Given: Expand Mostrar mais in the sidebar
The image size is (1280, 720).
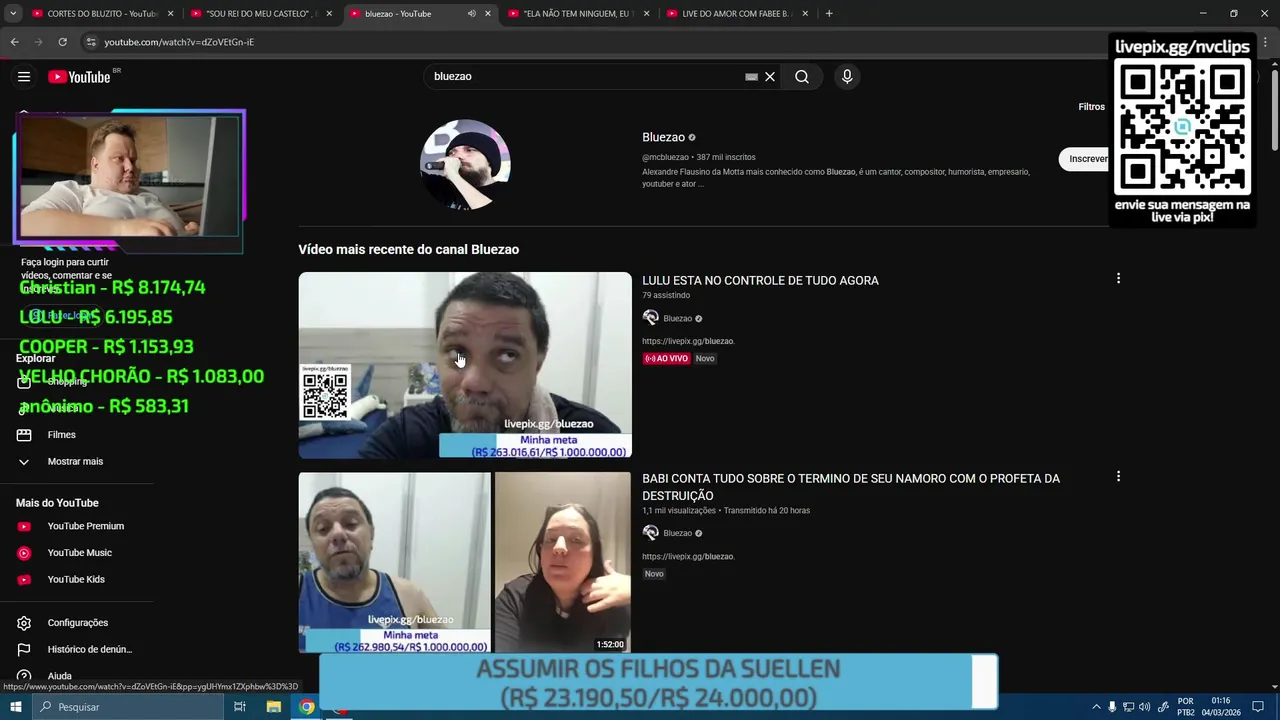Looking at the screenshot, I should point(77,462).
